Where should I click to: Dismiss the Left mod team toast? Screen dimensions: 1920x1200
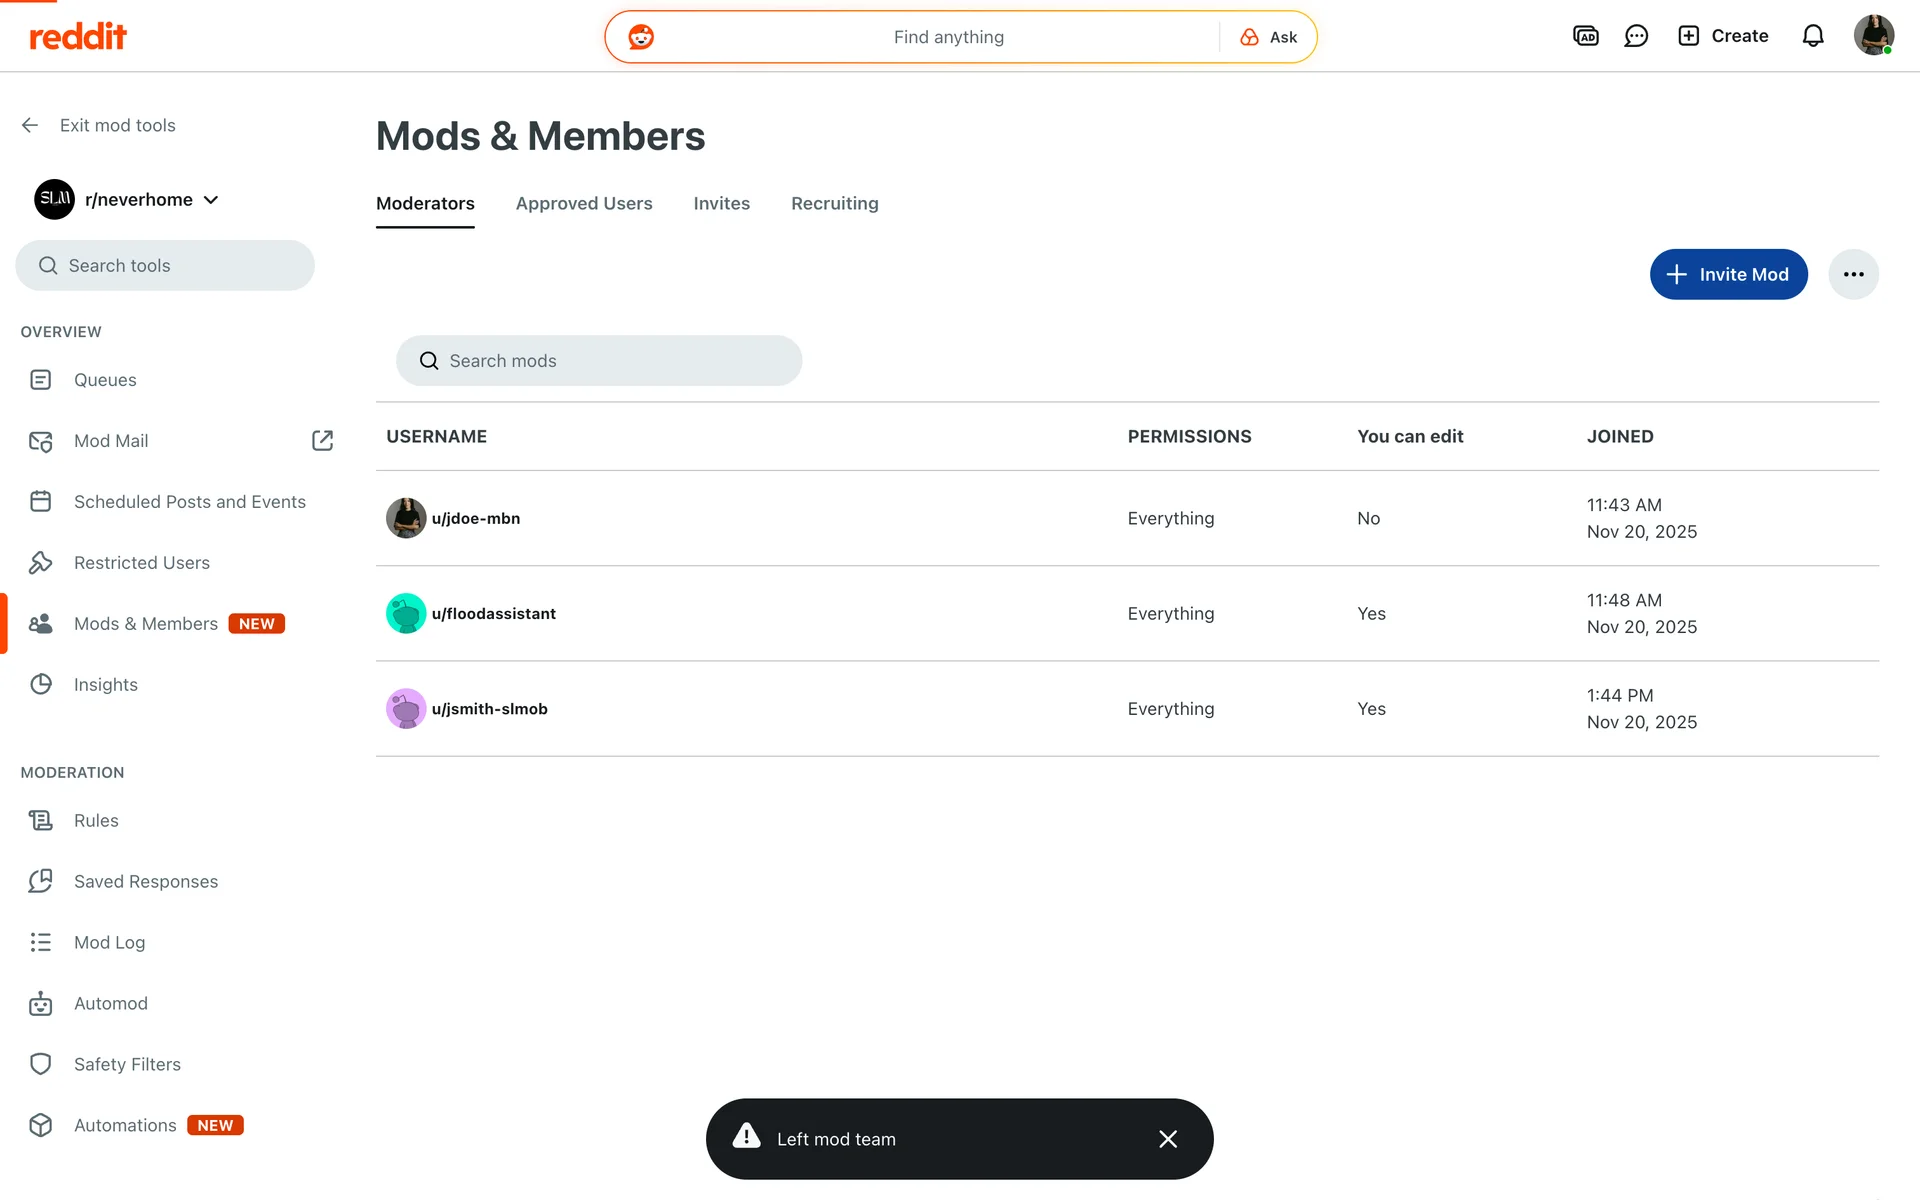[1167, 1139]
